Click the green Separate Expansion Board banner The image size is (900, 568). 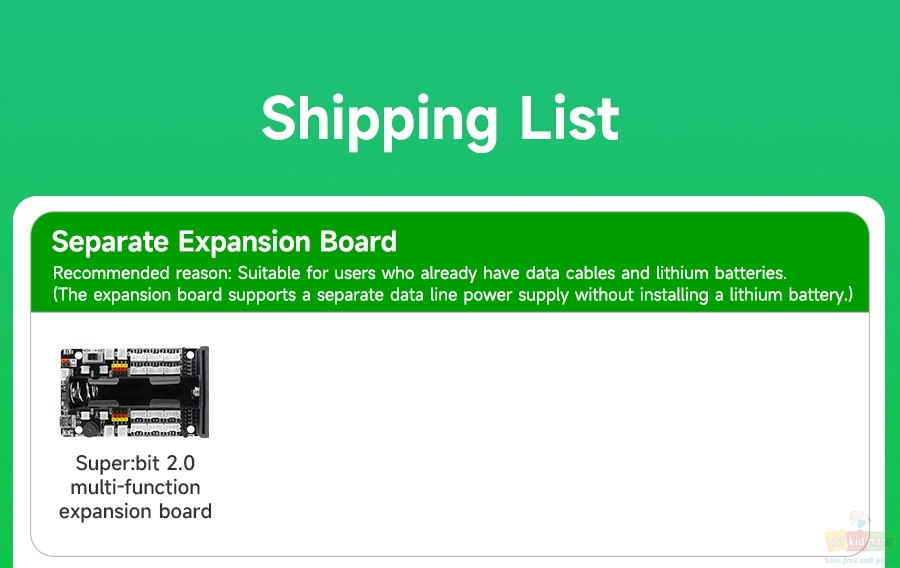[x=450, y=262]
